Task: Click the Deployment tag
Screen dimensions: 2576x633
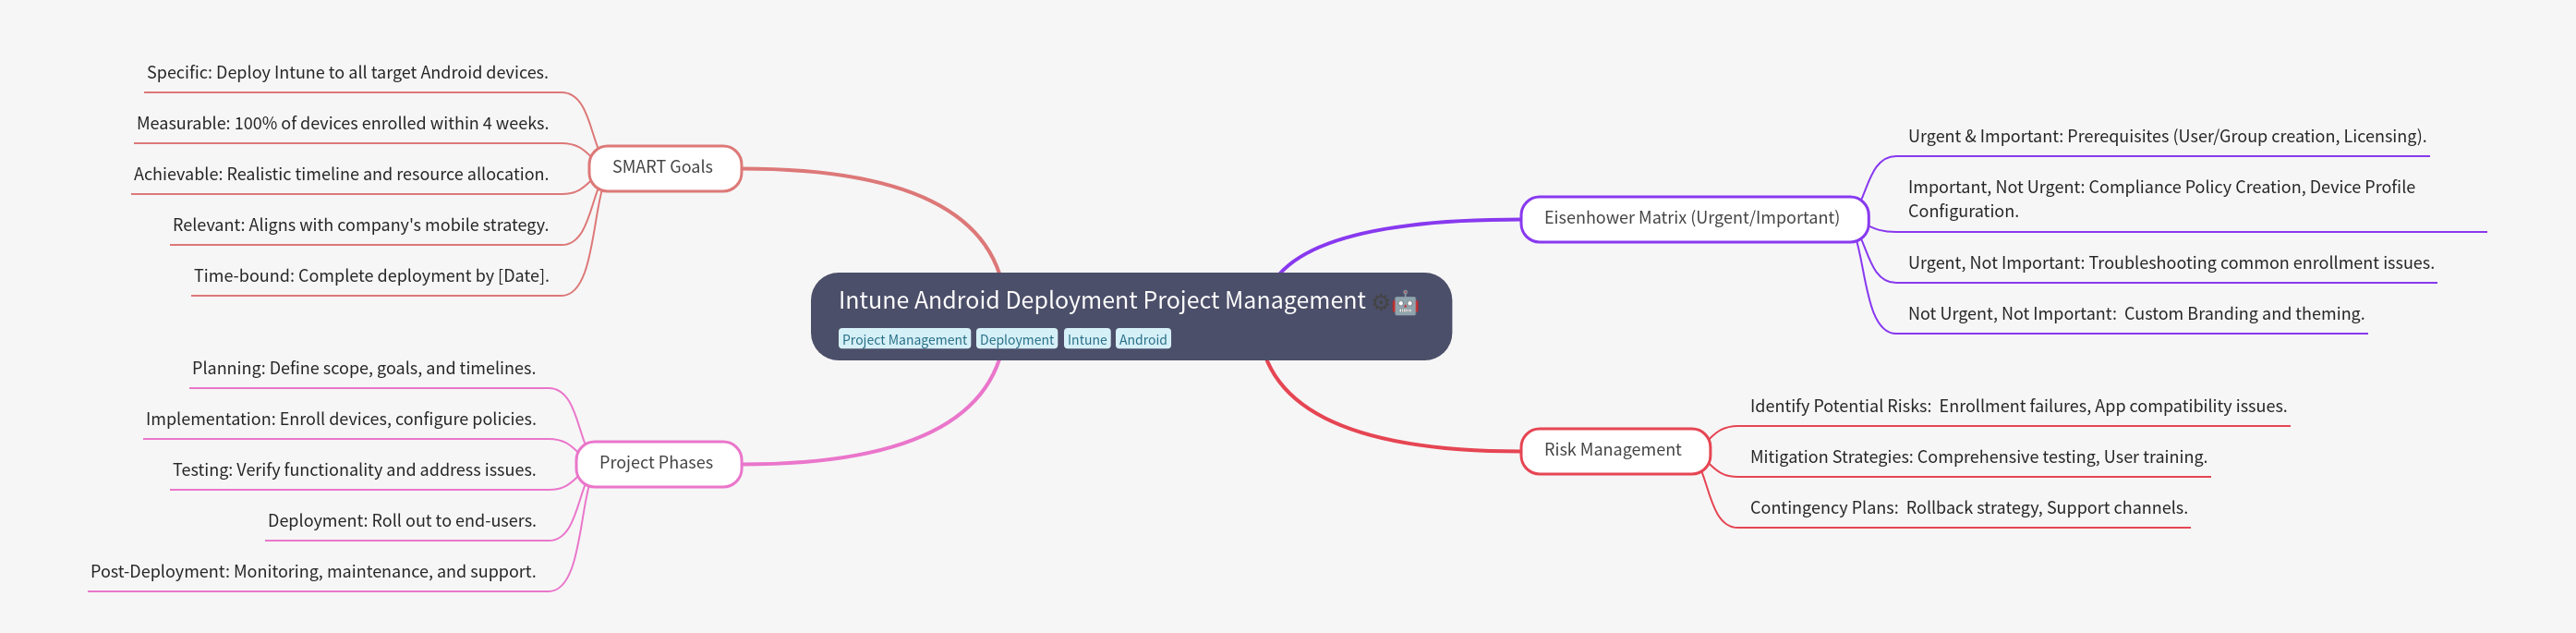Action: (x=1016, y=340)
